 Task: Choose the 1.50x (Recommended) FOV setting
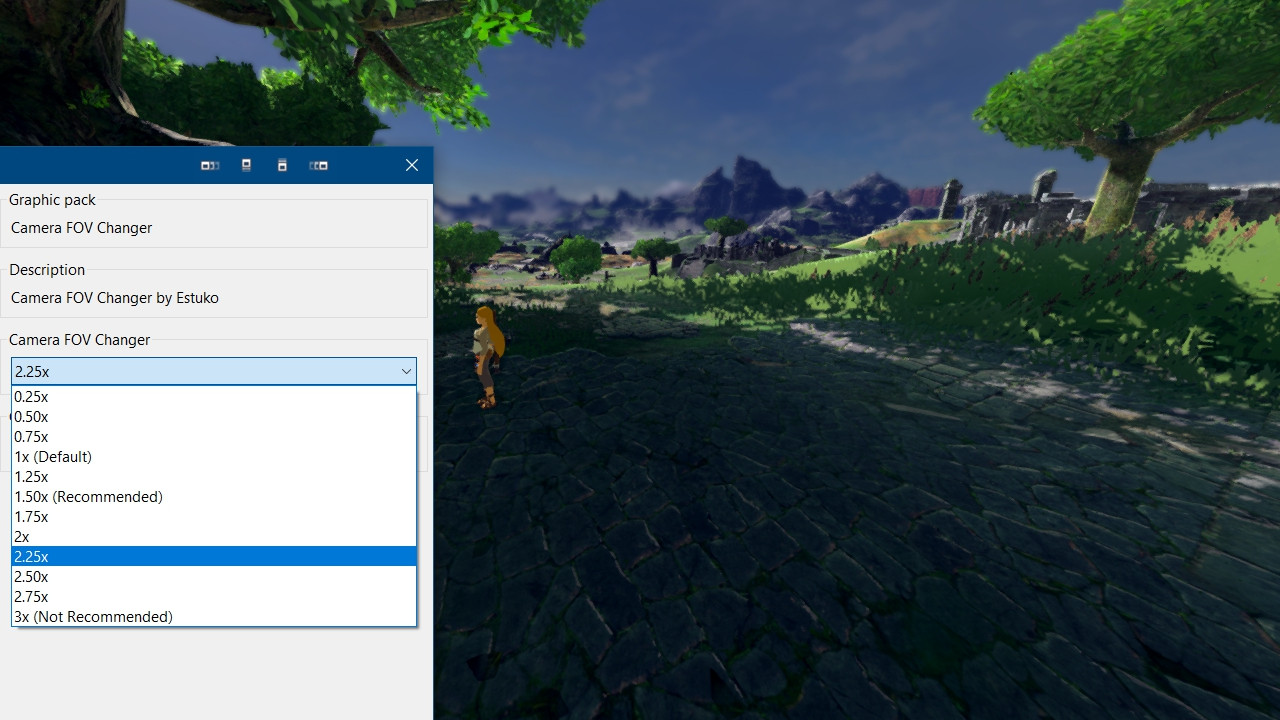[88, 496]
